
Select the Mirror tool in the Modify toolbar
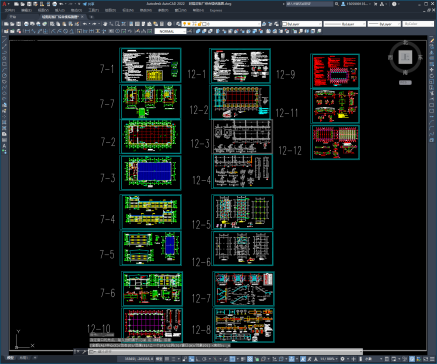click(432, 52)
